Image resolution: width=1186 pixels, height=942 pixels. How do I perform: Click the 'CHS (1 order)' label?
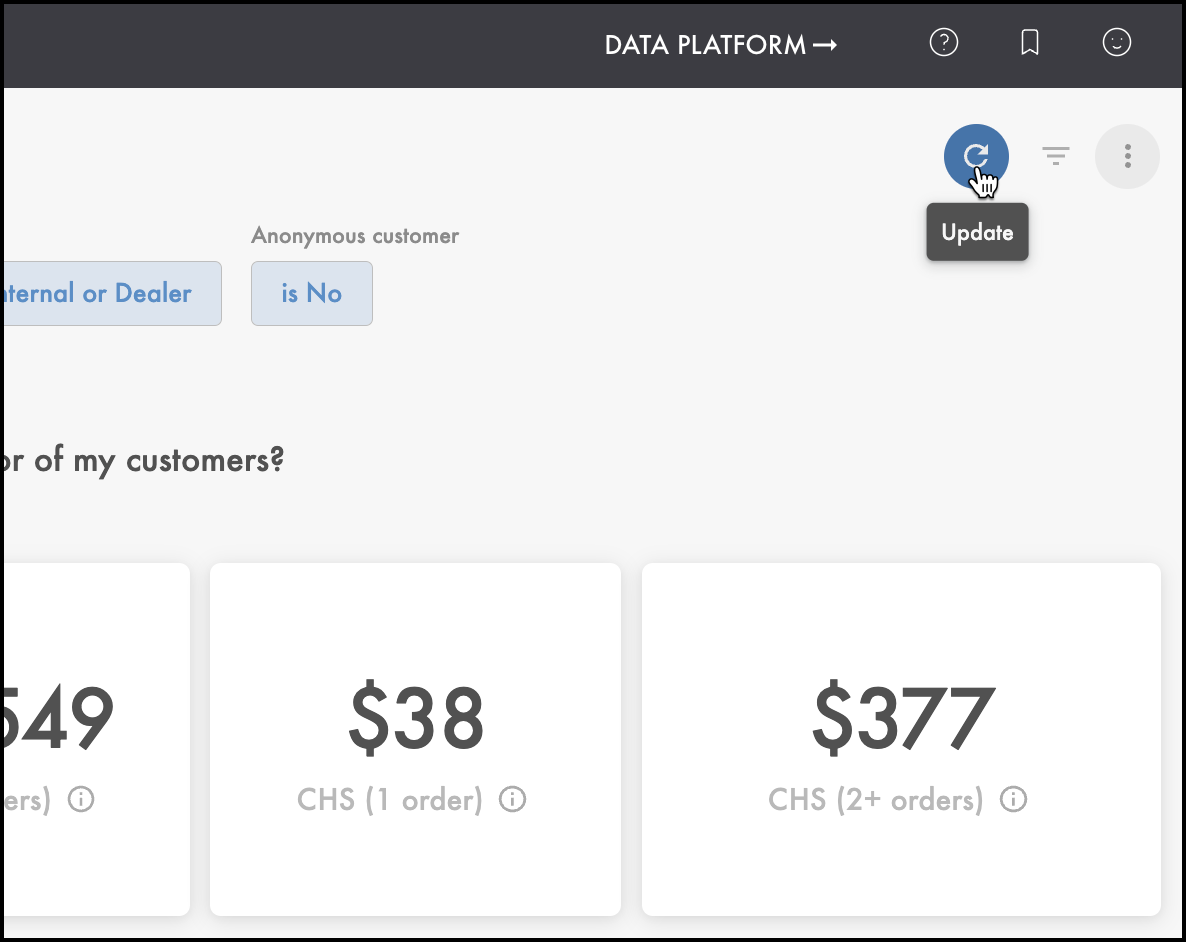click(390, 800)
